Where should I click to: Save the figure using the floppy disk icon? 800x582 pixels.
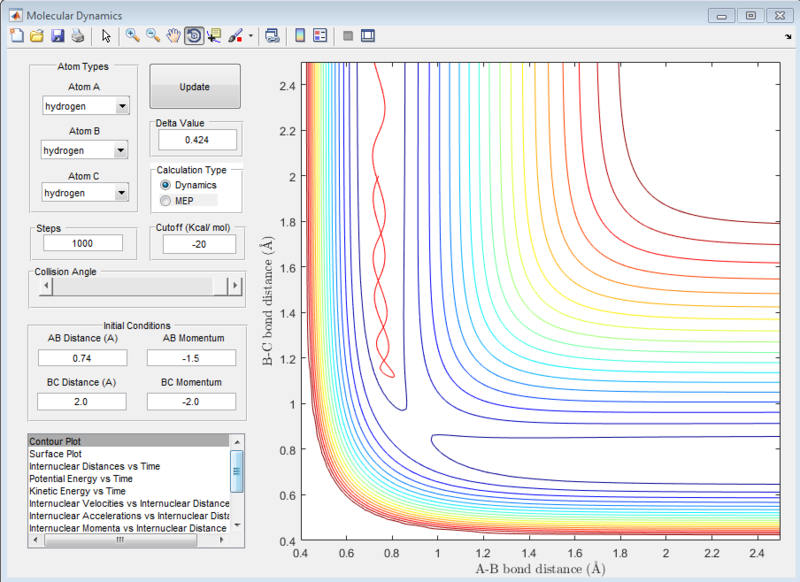(x=57, y=36)
